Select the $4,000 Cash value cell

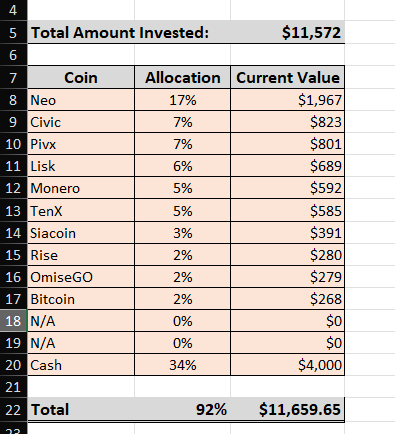point(288,365)
